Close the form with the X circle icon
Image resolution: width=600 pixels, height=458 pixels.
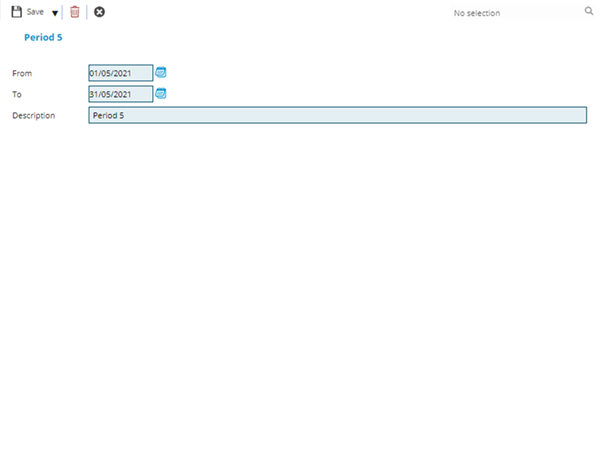click(99, 12)
